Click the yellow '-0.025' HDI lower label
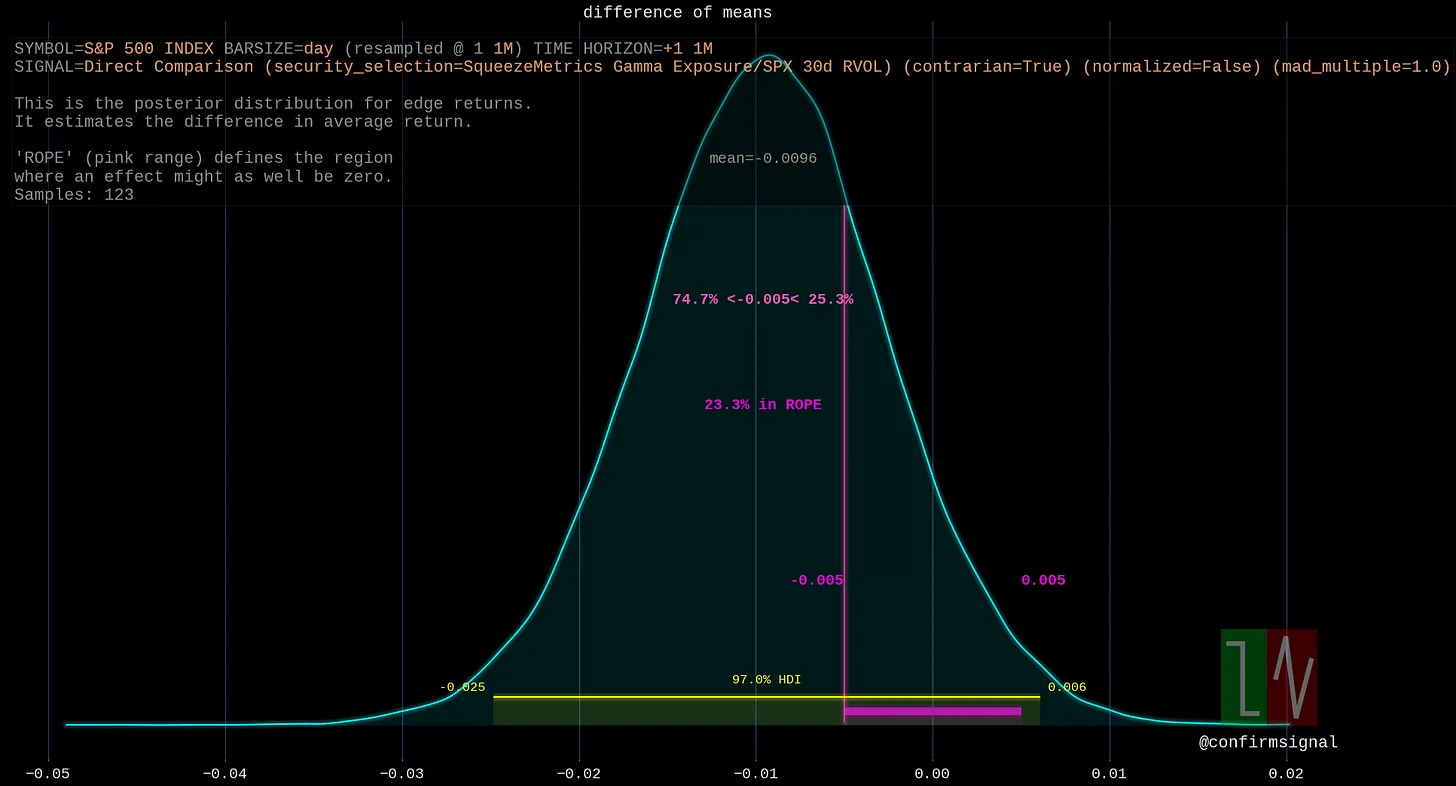This screenshot has height=786, width=1456. [462, 687]
